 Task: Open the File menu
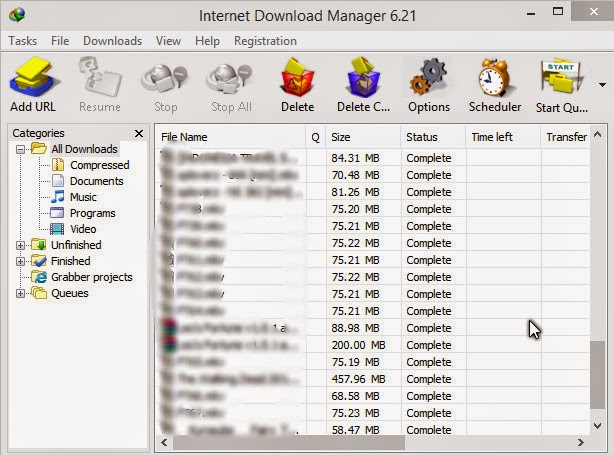point(60,41)
